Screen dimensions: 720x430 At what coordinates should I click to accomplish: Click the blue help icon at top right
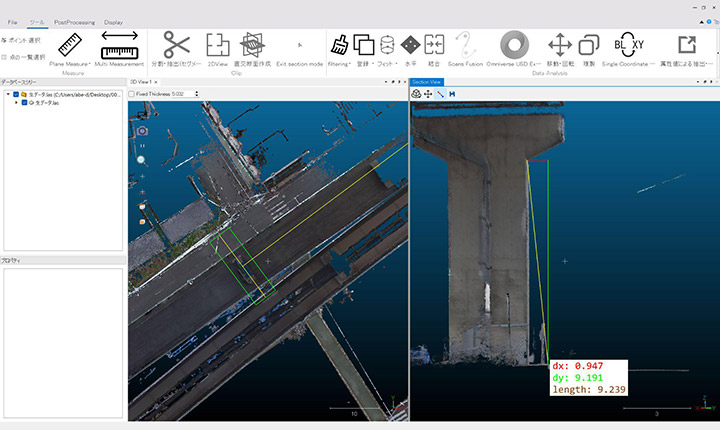pyautogui.click(x=709, y=22)
